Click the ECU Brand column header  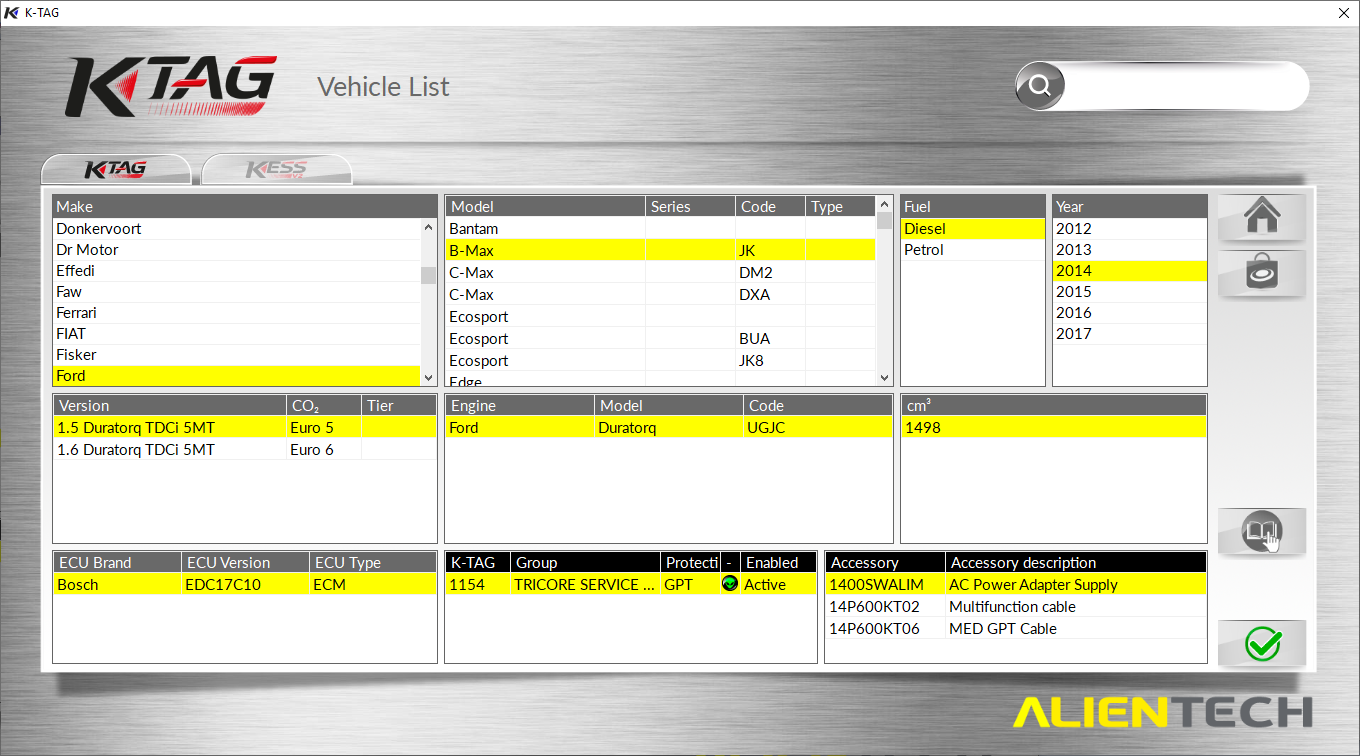point(118,562)
